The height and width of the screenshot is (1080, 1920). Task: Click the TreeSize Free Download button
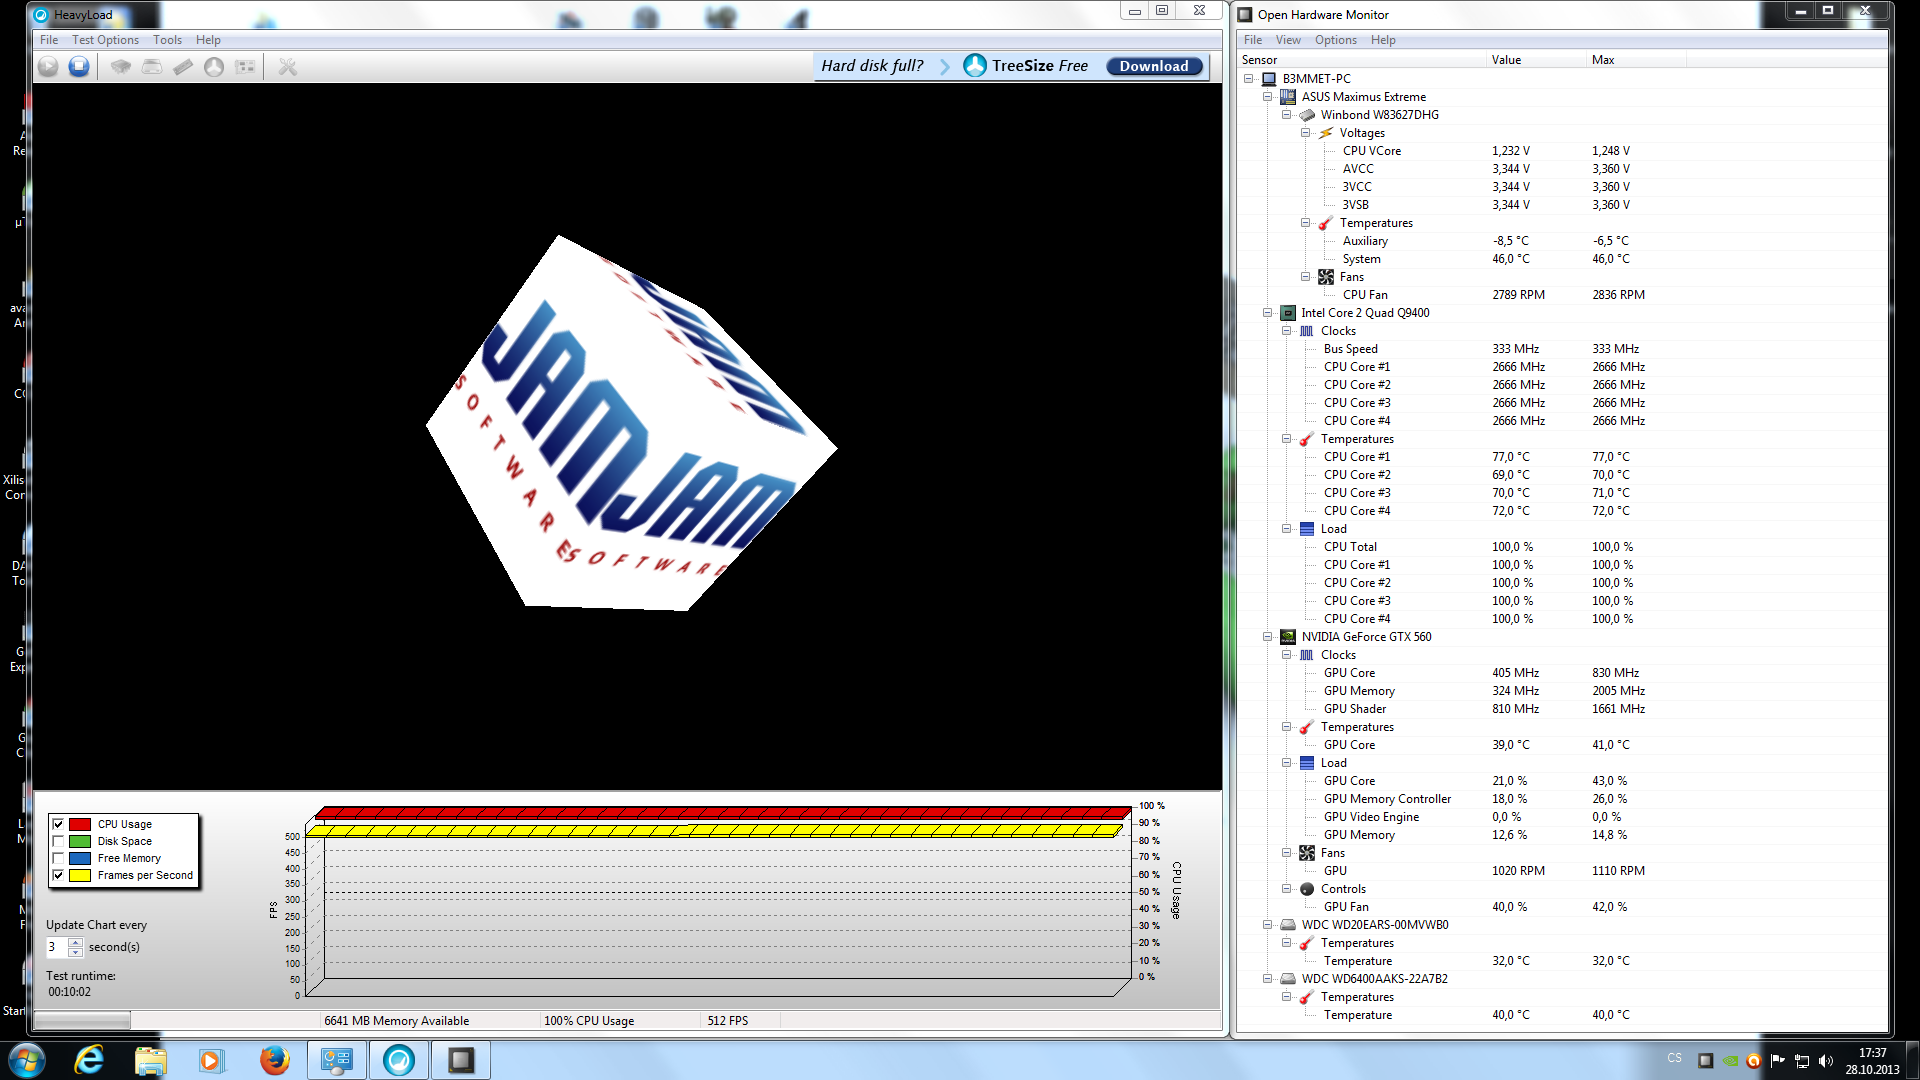1154,66
